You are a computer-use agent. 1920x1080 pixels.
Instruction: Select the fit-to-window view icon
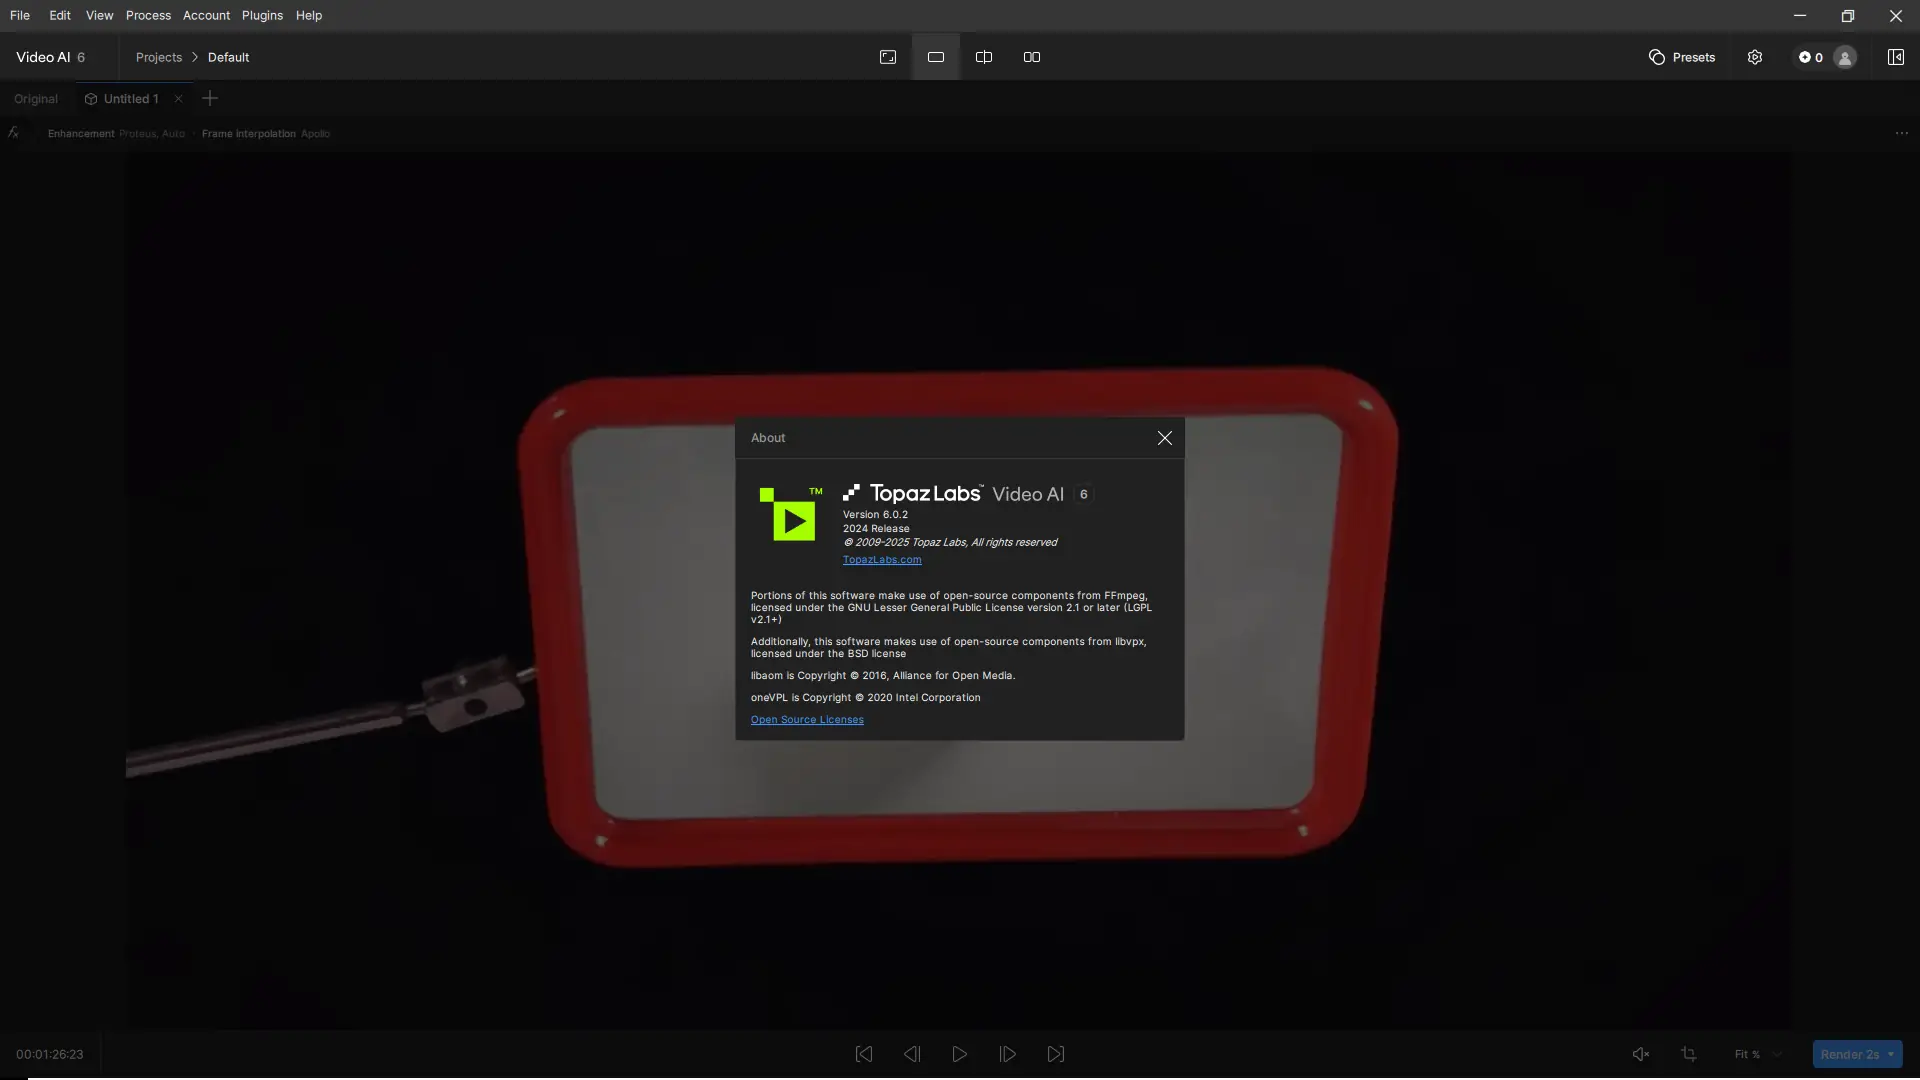point(888,57)
